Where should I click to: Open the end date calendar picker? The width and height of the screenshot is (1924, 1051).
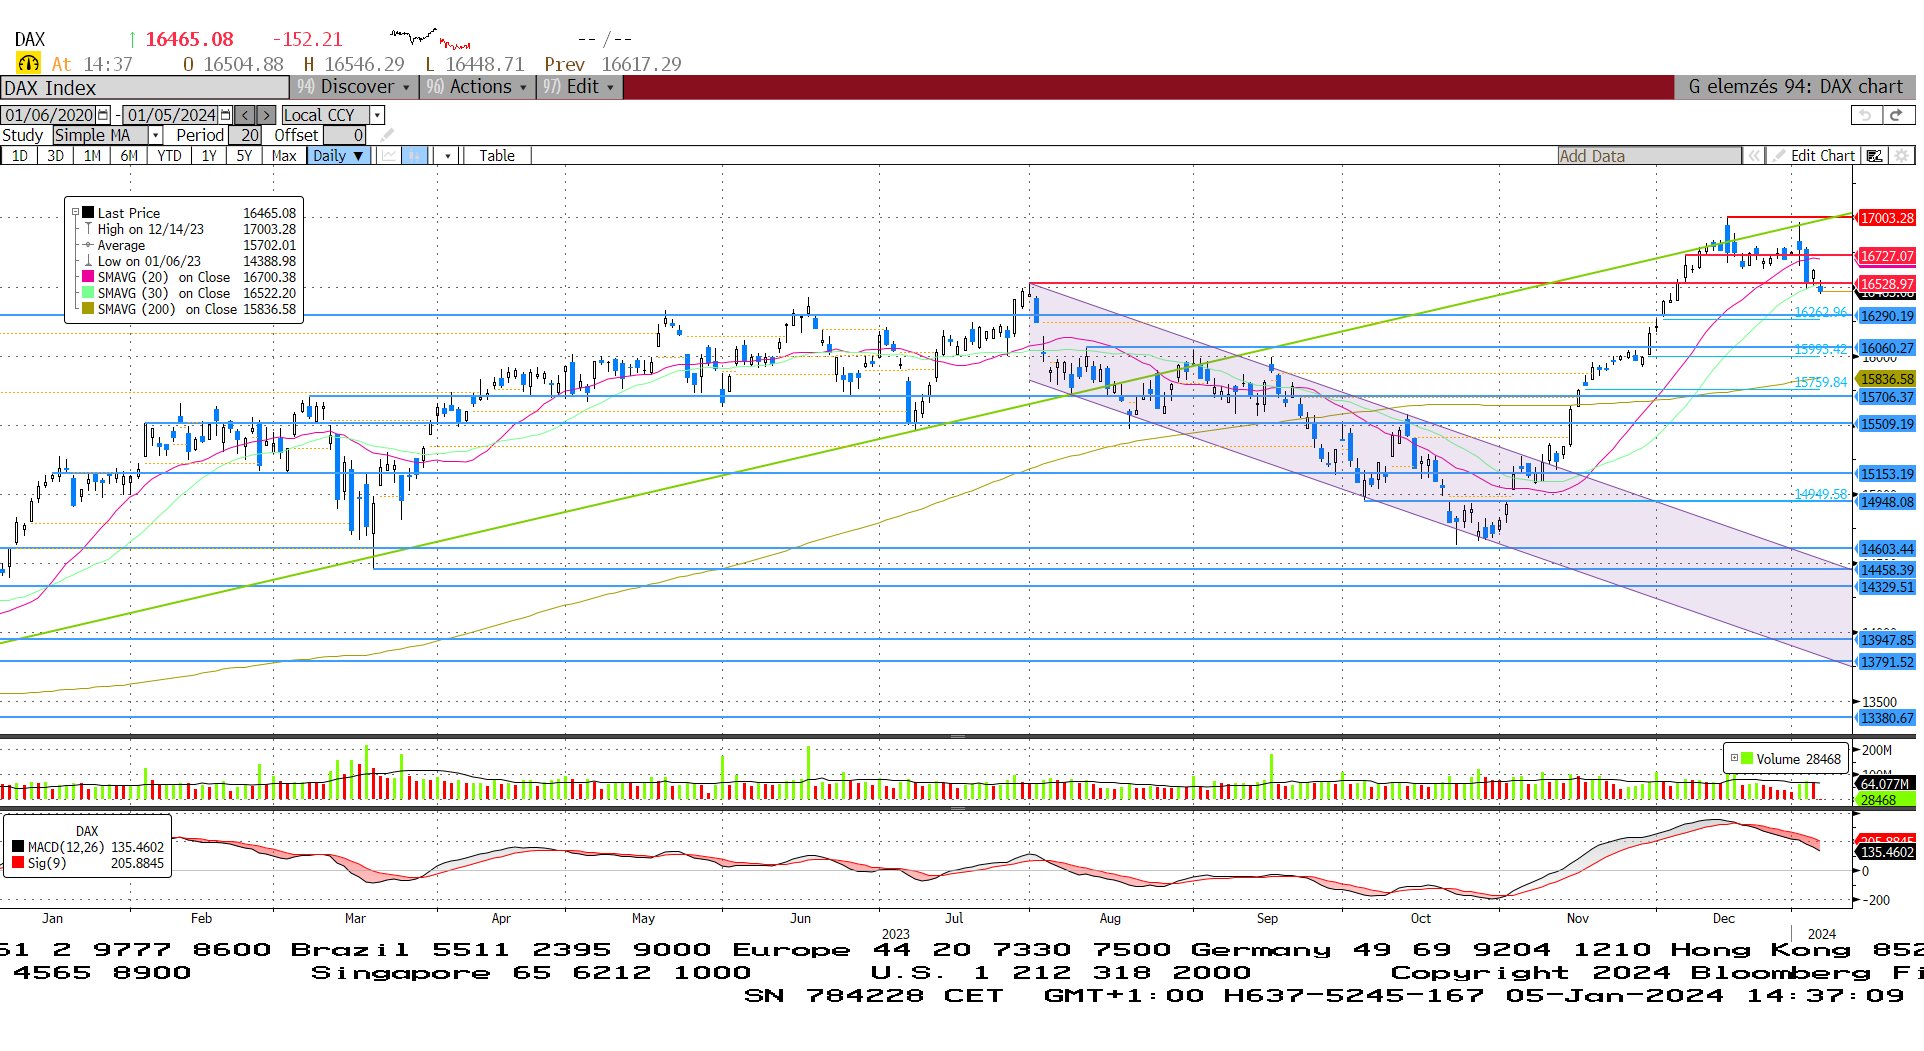coord(226,115)
